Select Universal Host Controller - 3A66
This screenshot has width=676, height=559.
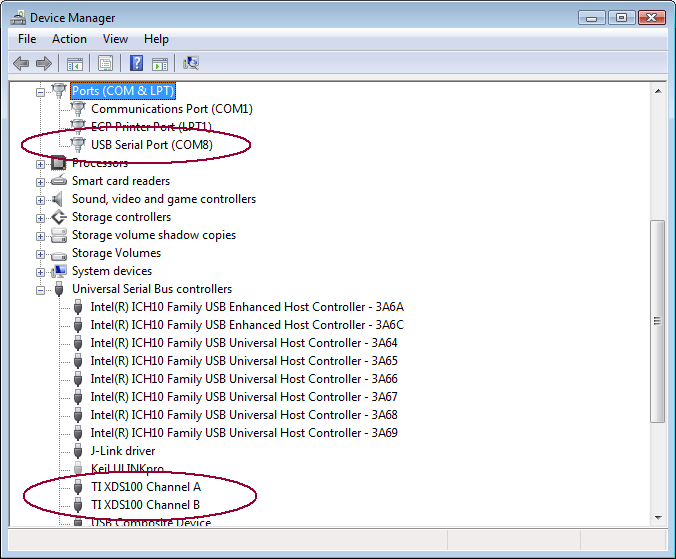(244, 379)
